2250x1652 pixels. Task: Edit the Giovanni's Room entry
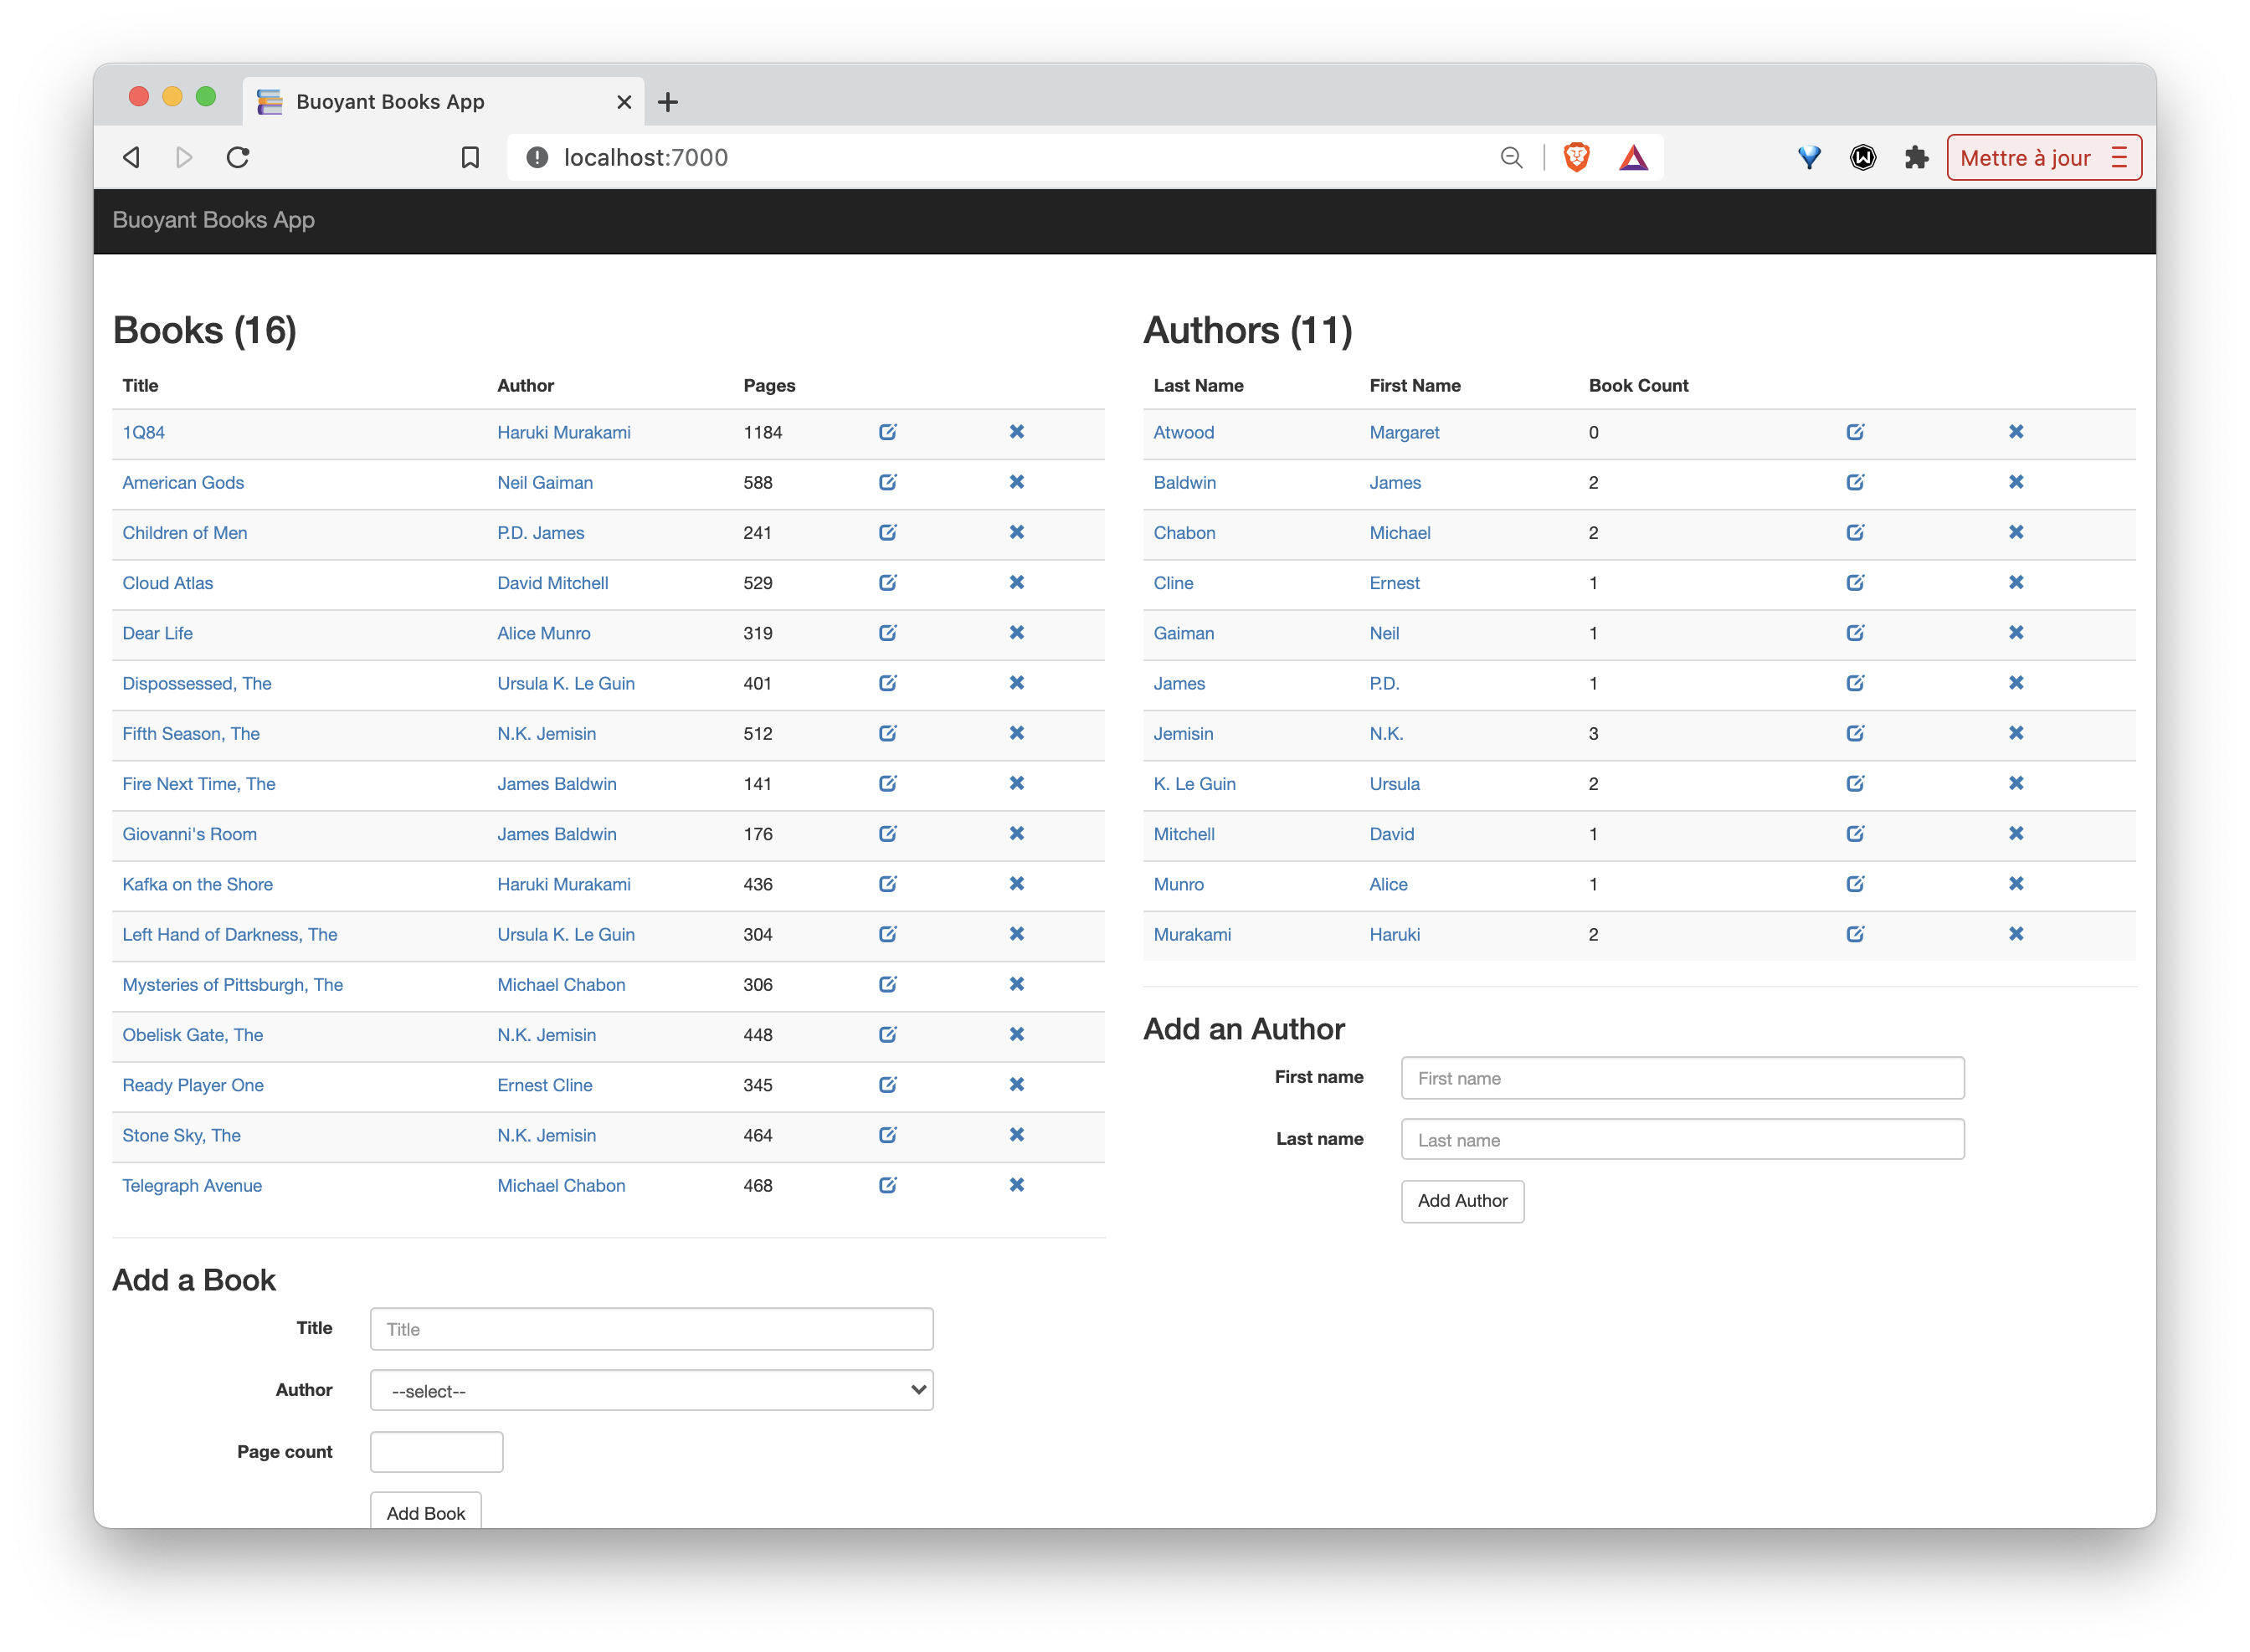[887, 833]
